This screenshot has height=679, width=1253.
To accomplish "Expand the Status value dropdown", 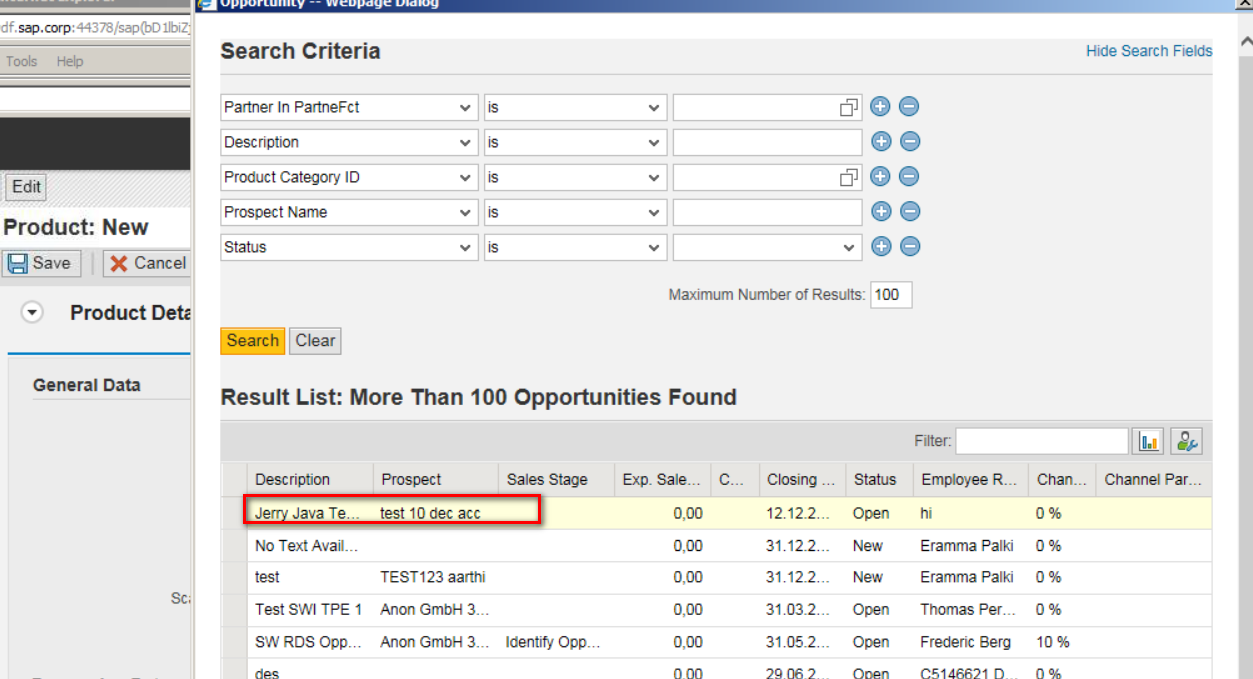I will [x=849, y=247].
